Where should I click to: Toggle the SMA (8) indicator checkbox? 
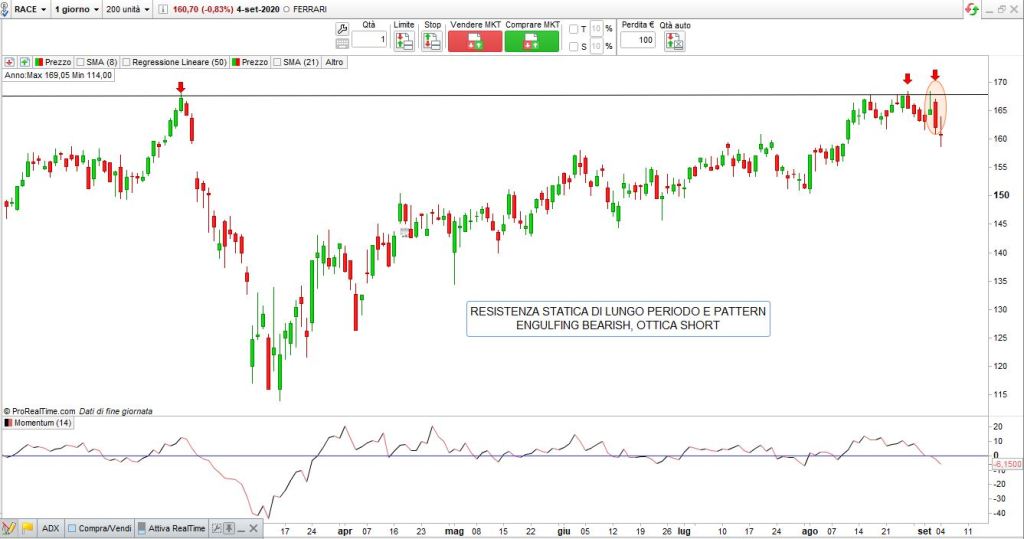(80, 61)
